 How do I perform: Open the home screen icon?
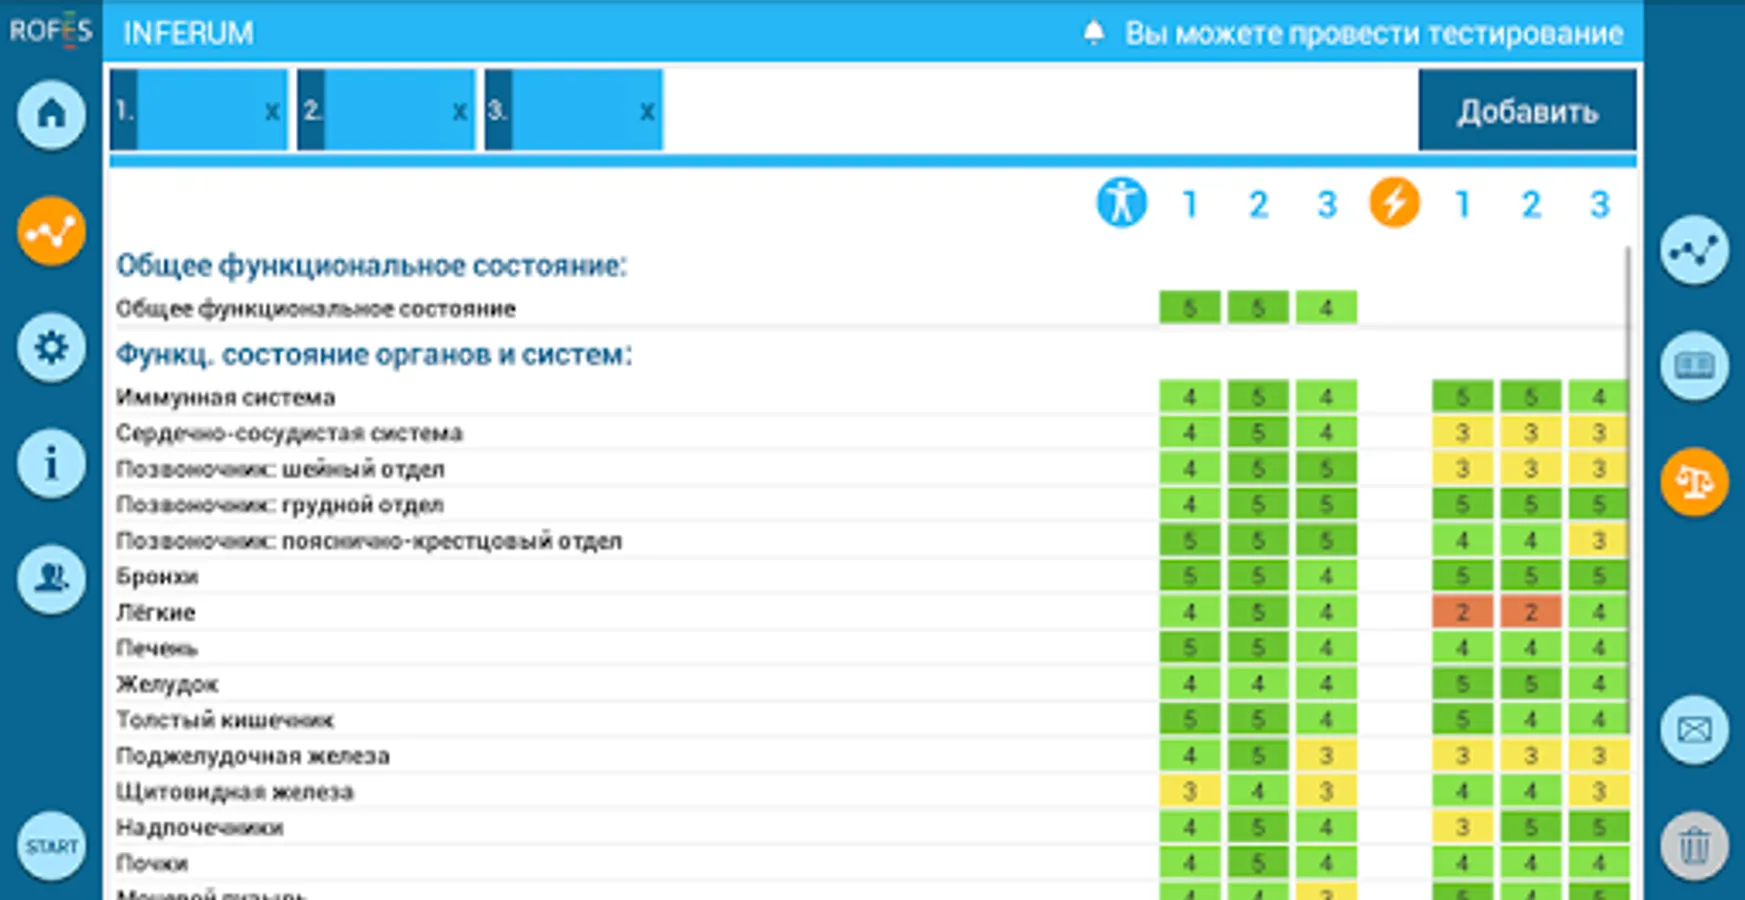click(x=51, y=115)
